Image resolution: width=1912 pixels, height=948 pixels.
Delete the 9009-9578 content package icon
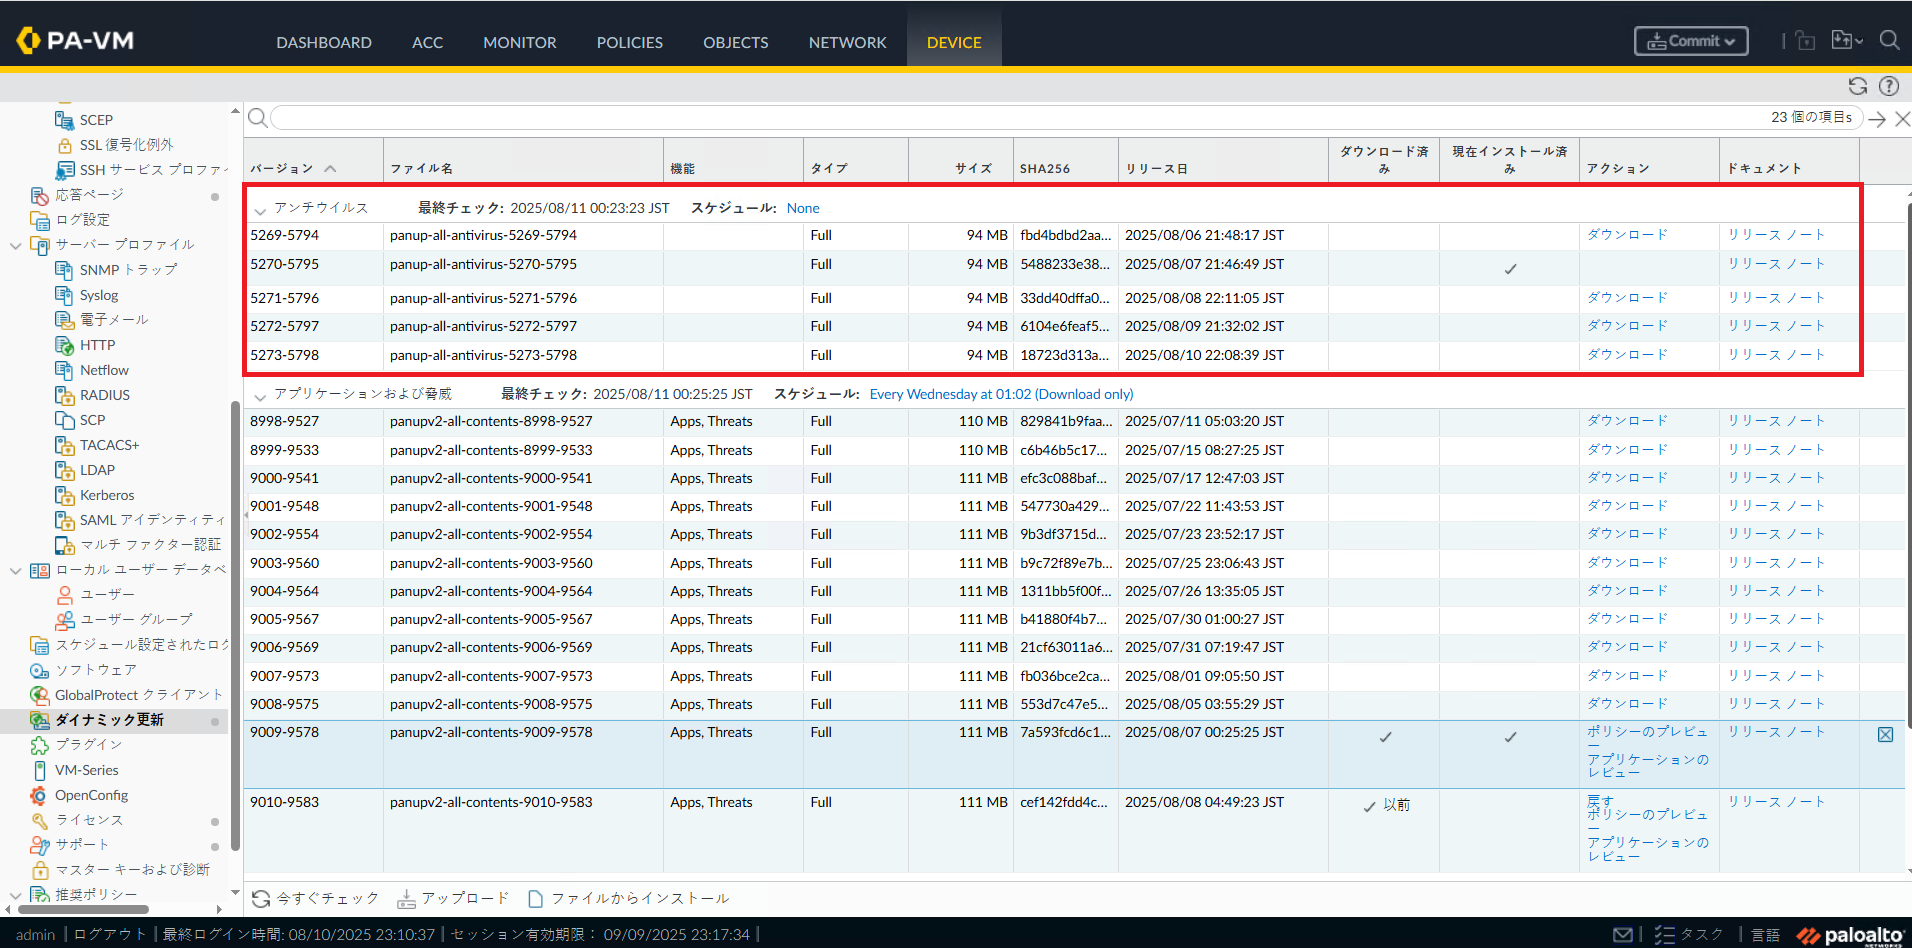coord(1885,735)
